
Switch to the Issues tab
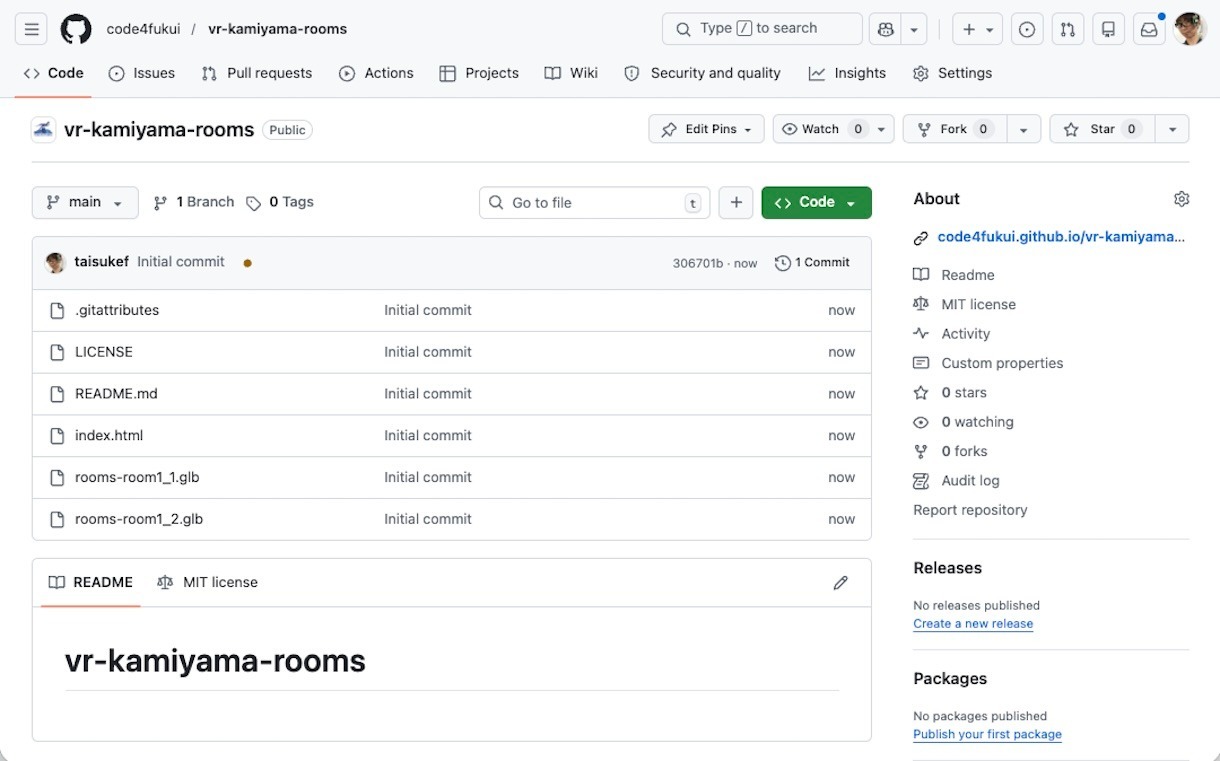[142, 73]
